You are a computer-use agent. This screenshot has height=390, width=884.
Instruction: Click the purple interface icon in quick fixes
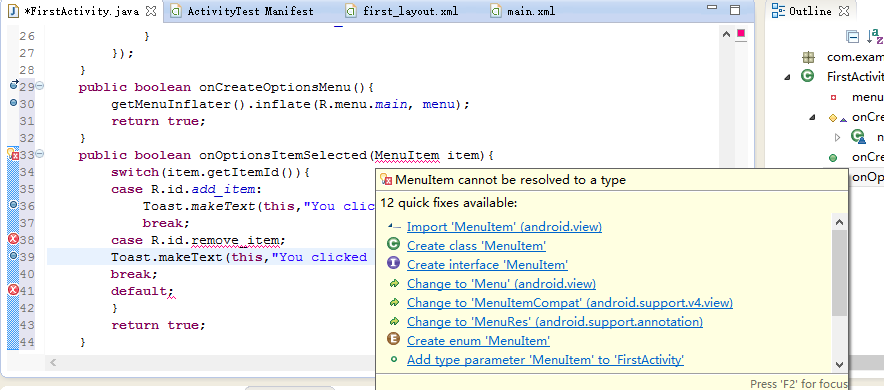click(x=394, y=263)
